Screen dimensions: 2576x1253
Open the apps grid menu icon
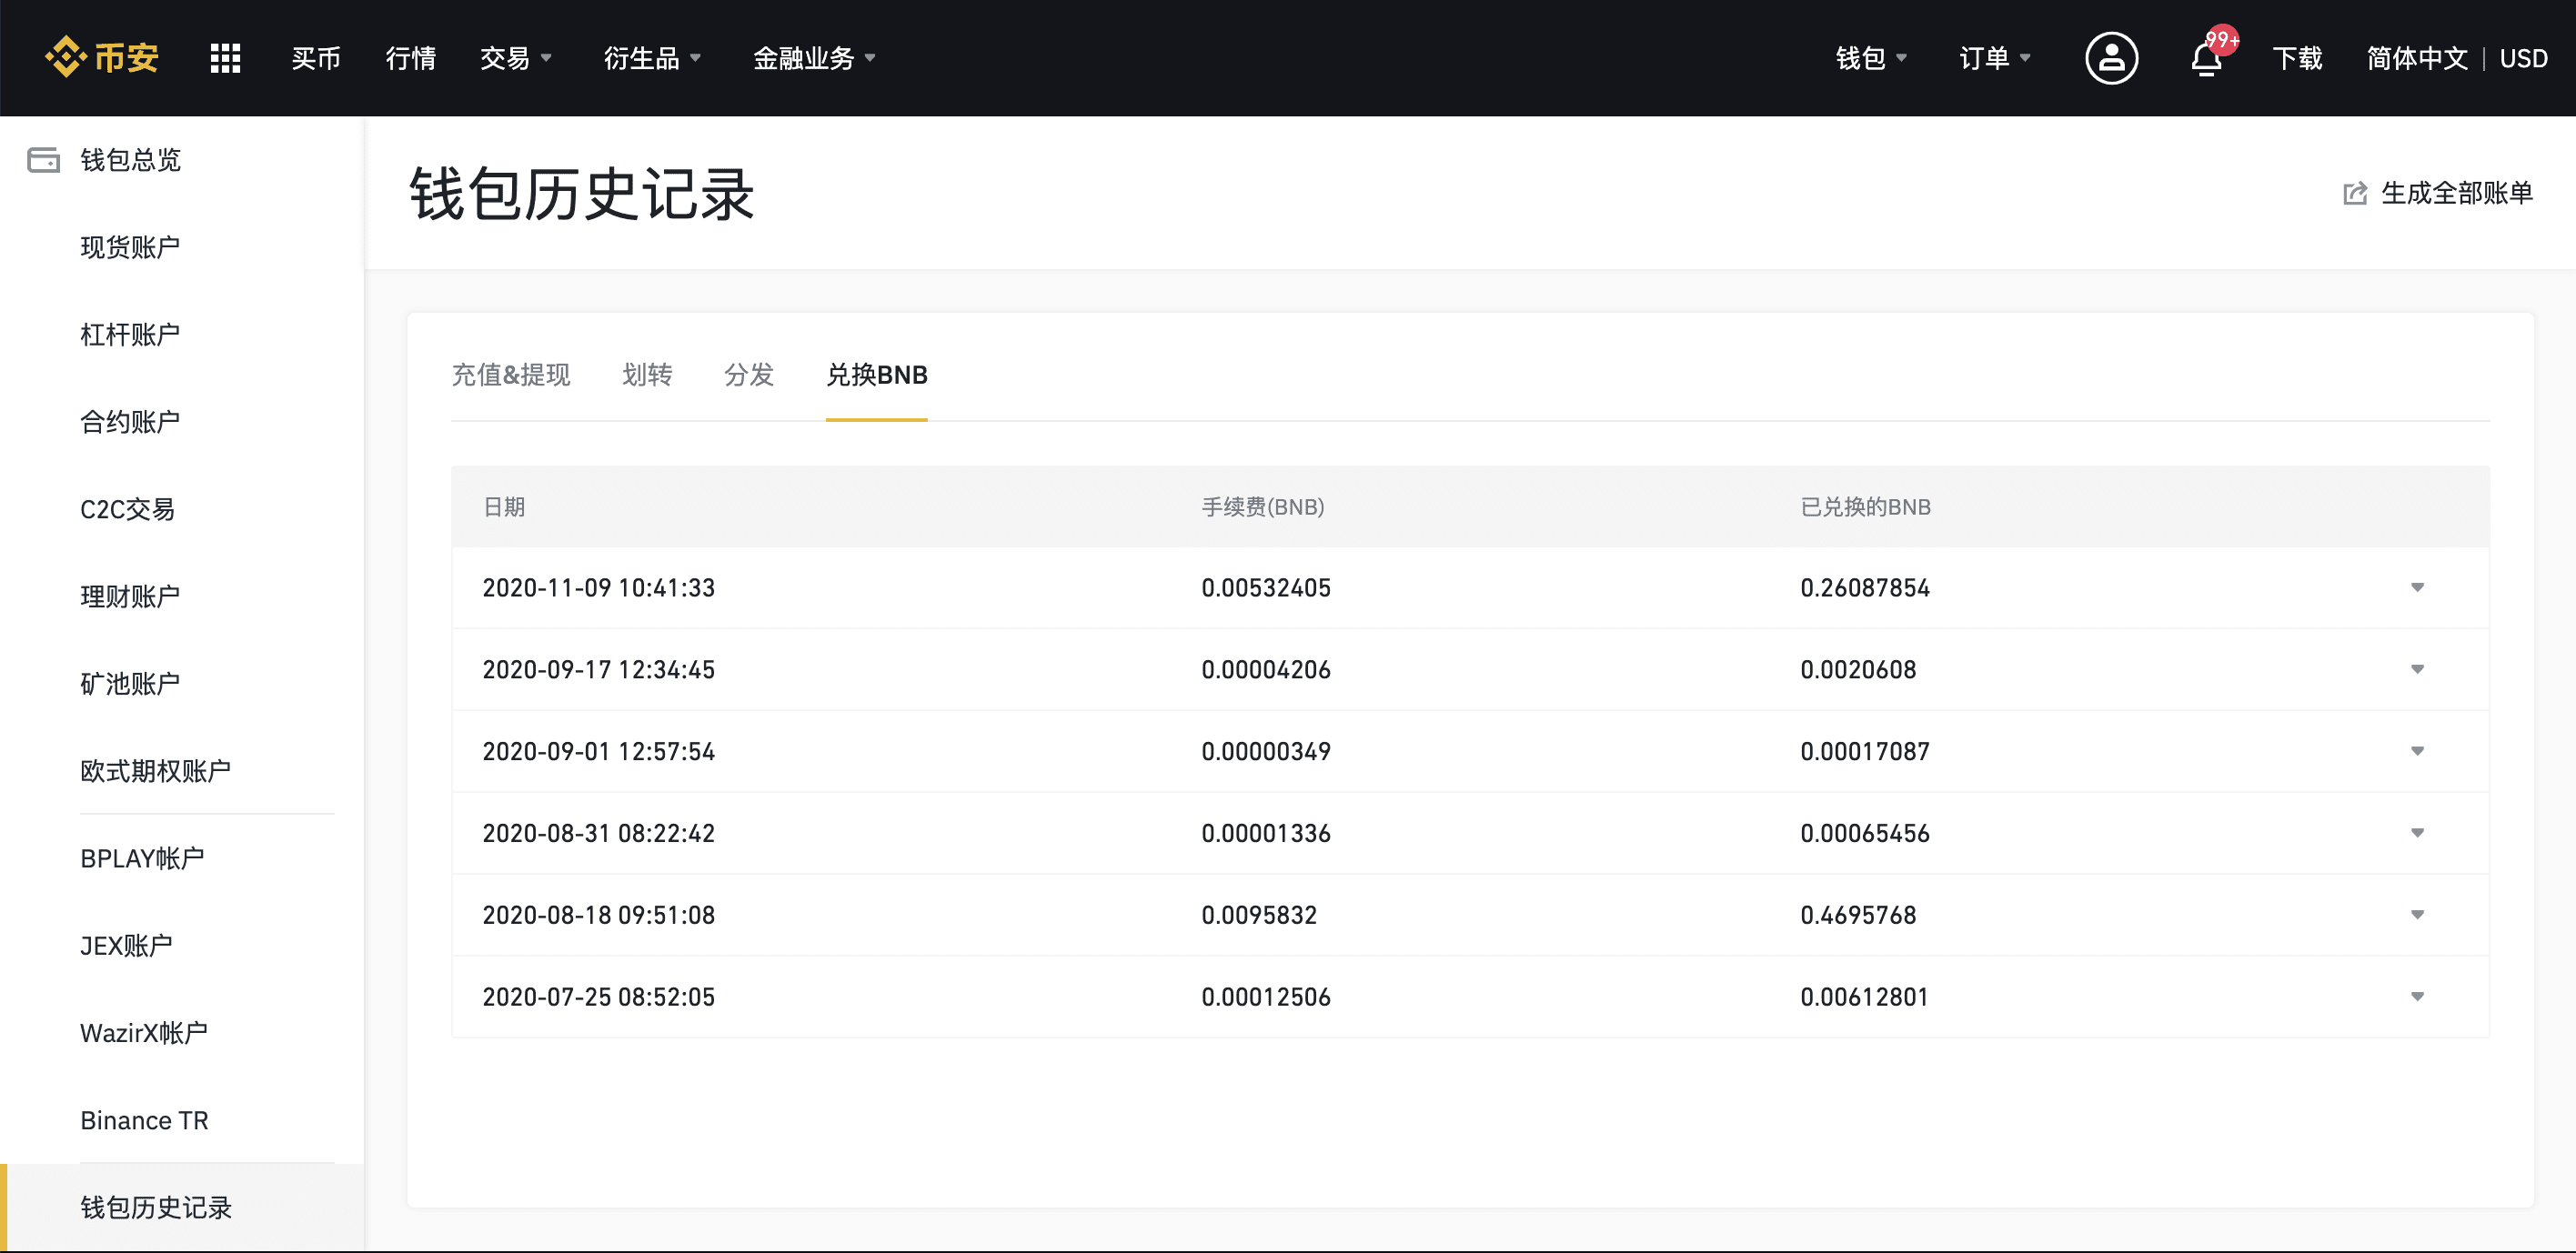(x=225, y=58)
